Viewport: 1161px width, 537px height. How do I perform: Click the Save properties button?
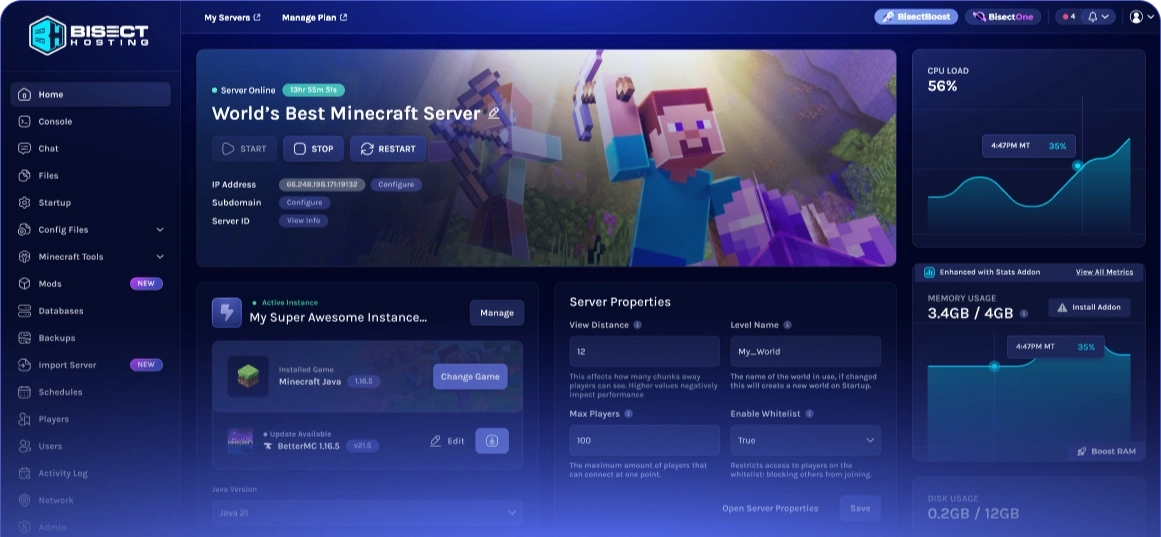[860, 508]
